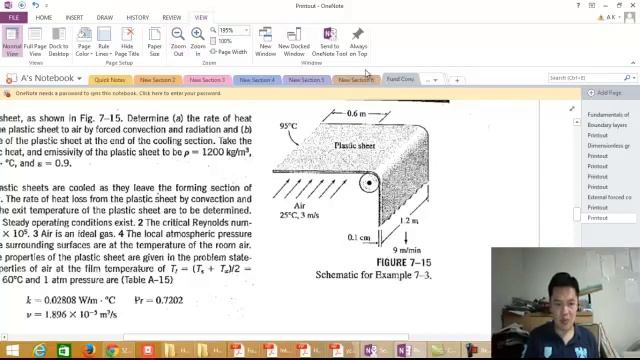Open the New Section 4 tab
Image resolution: width=640 pixels, height=360 pixels.
pos(257,80)
